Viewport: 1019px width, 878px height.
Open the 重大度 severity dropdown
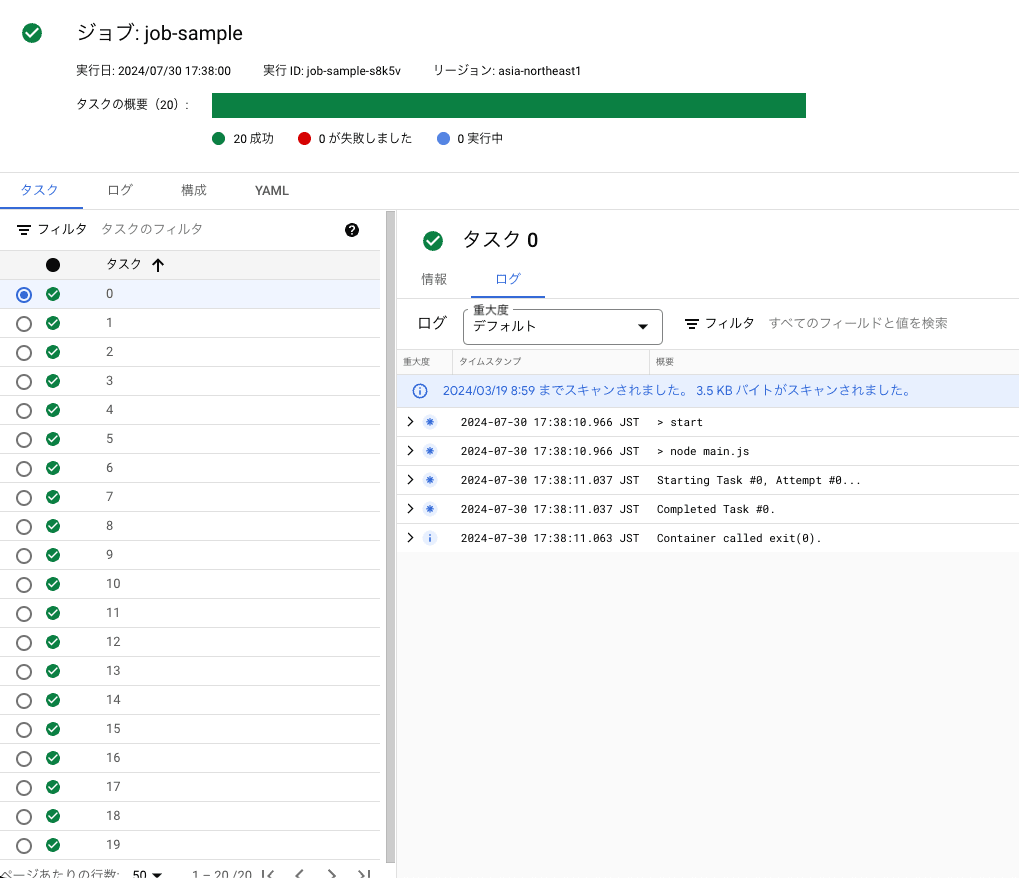click(x=562, y=326)
